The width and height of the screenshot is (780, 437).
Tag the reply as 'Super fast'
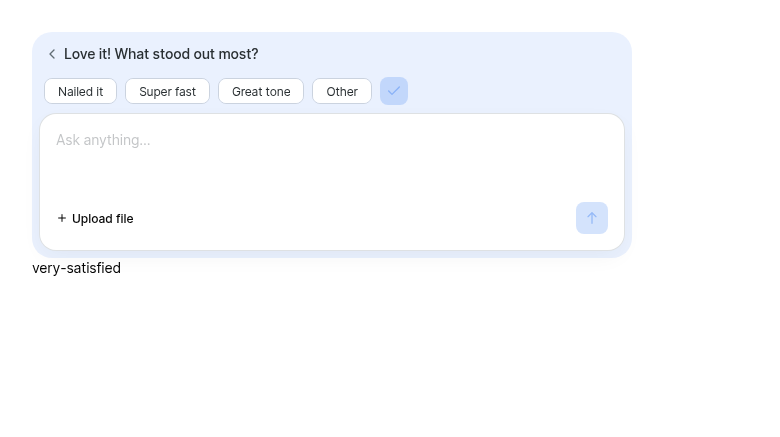[168, 92]
